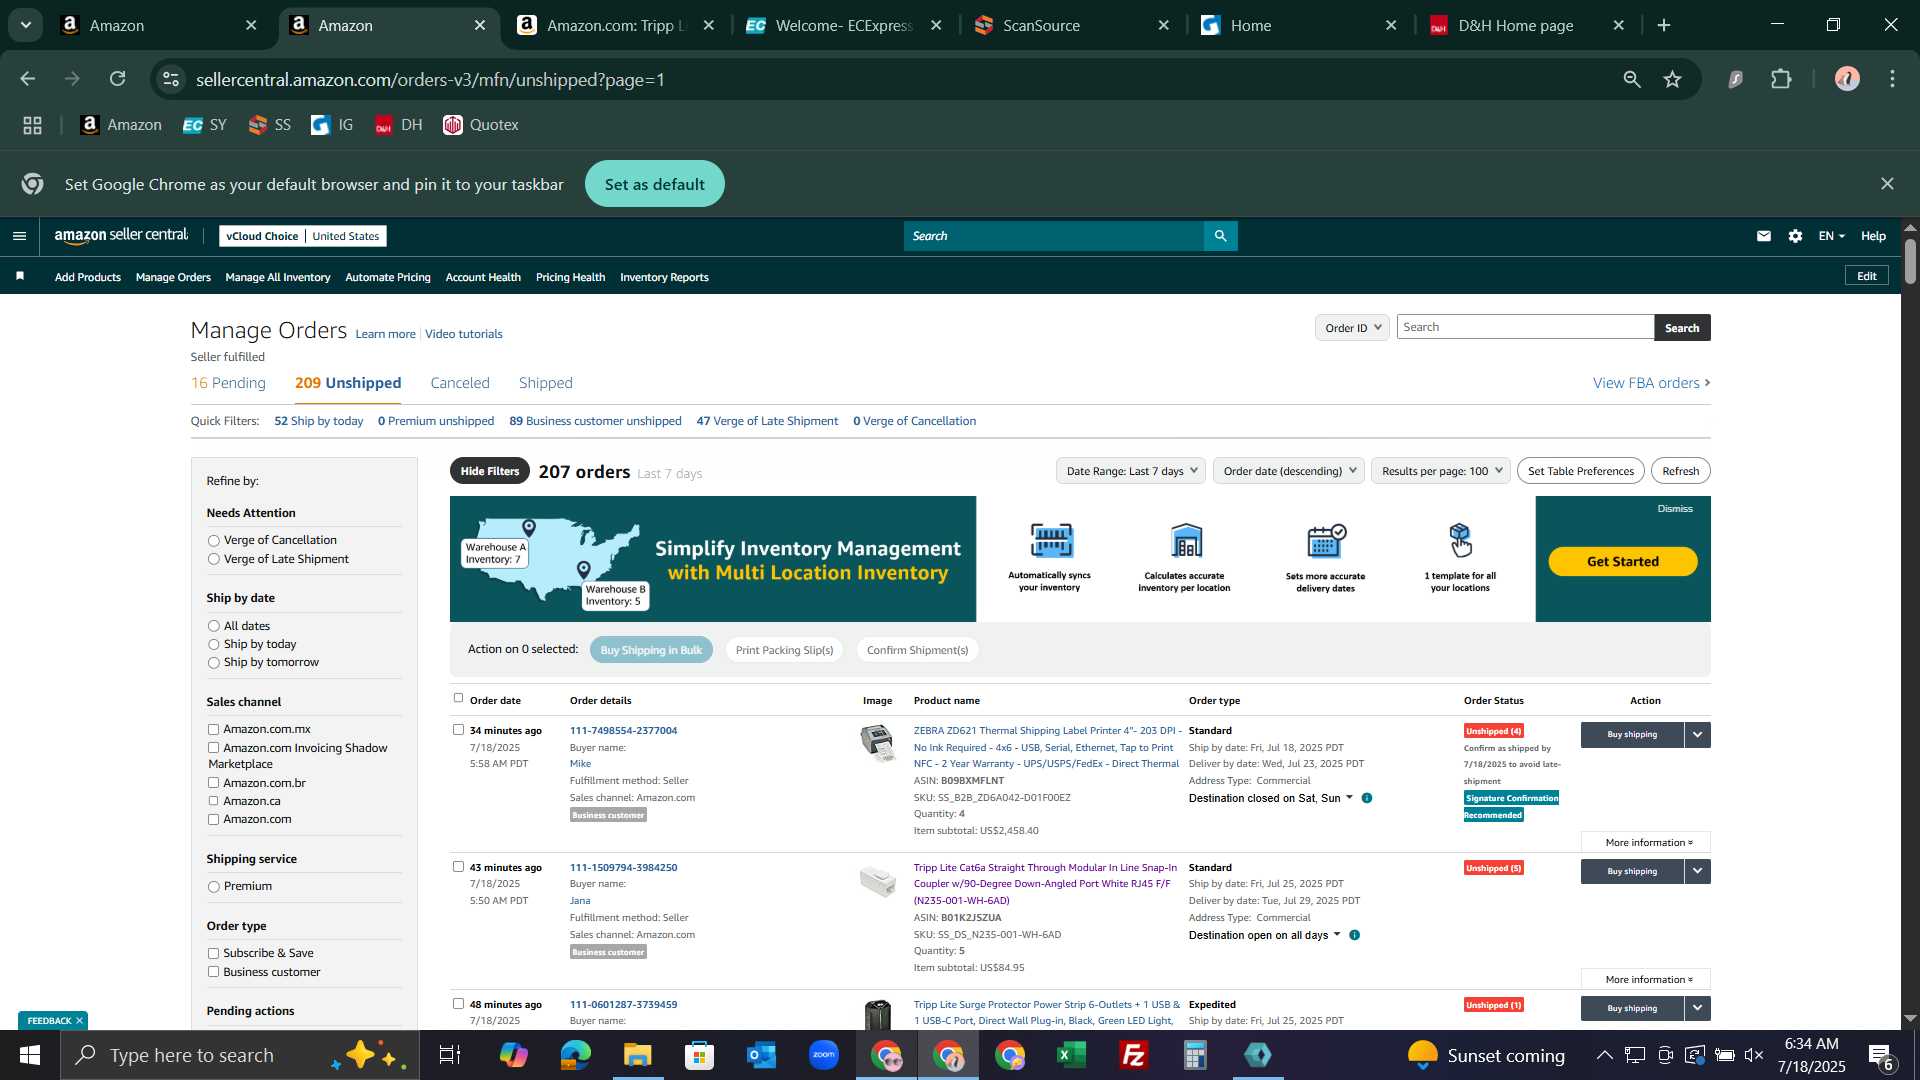Viewport: 1920px width, 1080px height.
Task: Click the bookmark flag icon on nav bar
Action: pos(20,276)
